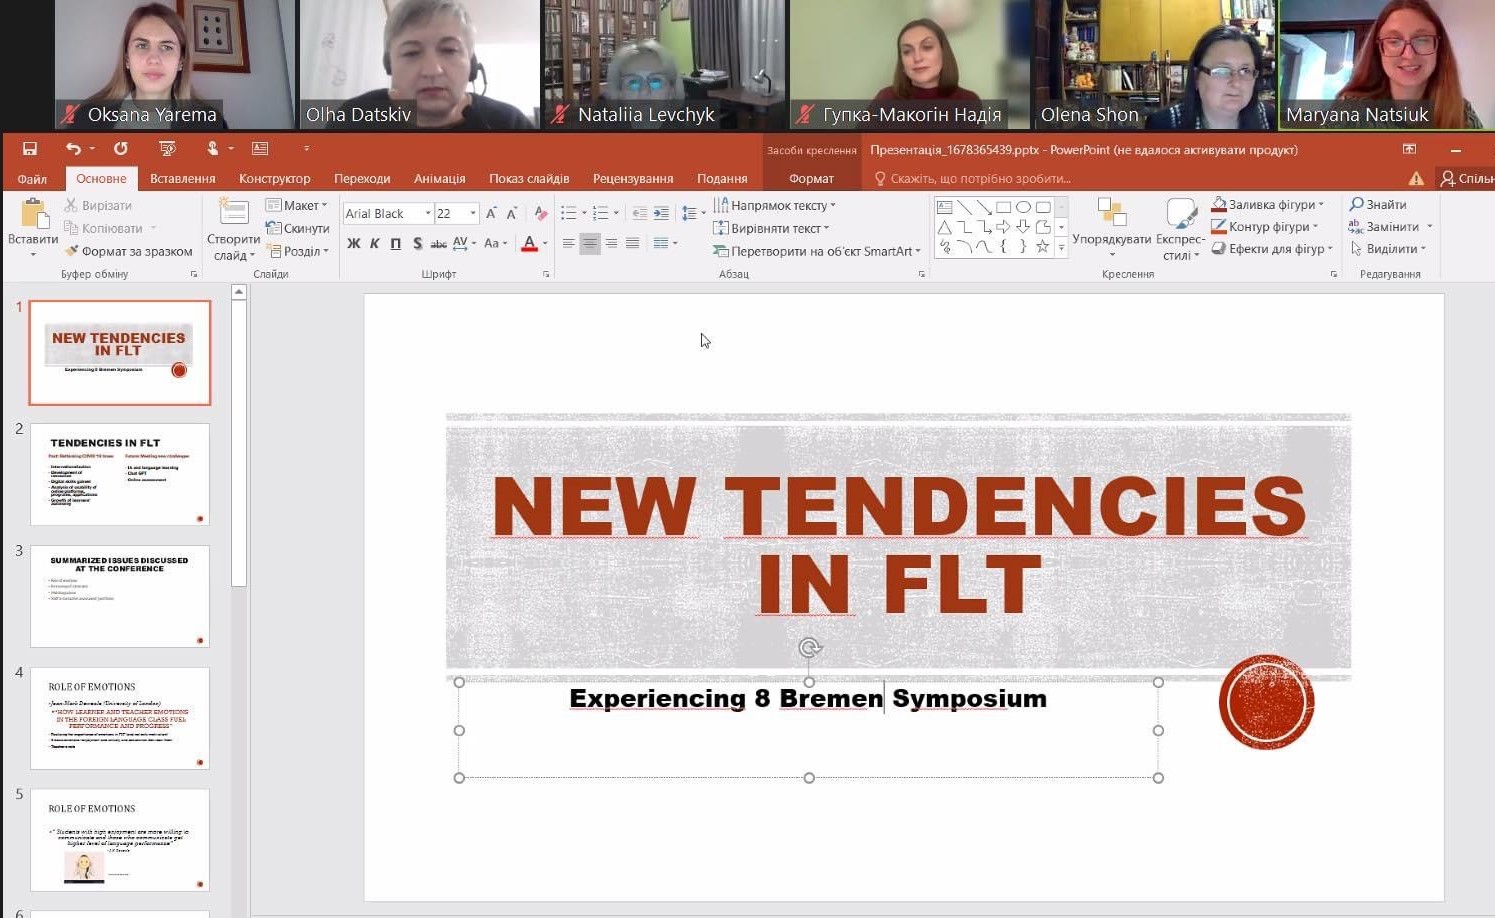Image resolution: width=1495 pixels, height=918 pixels.
Task: Switch to the Вставлення ribbon tab
Action: (182, 178)
